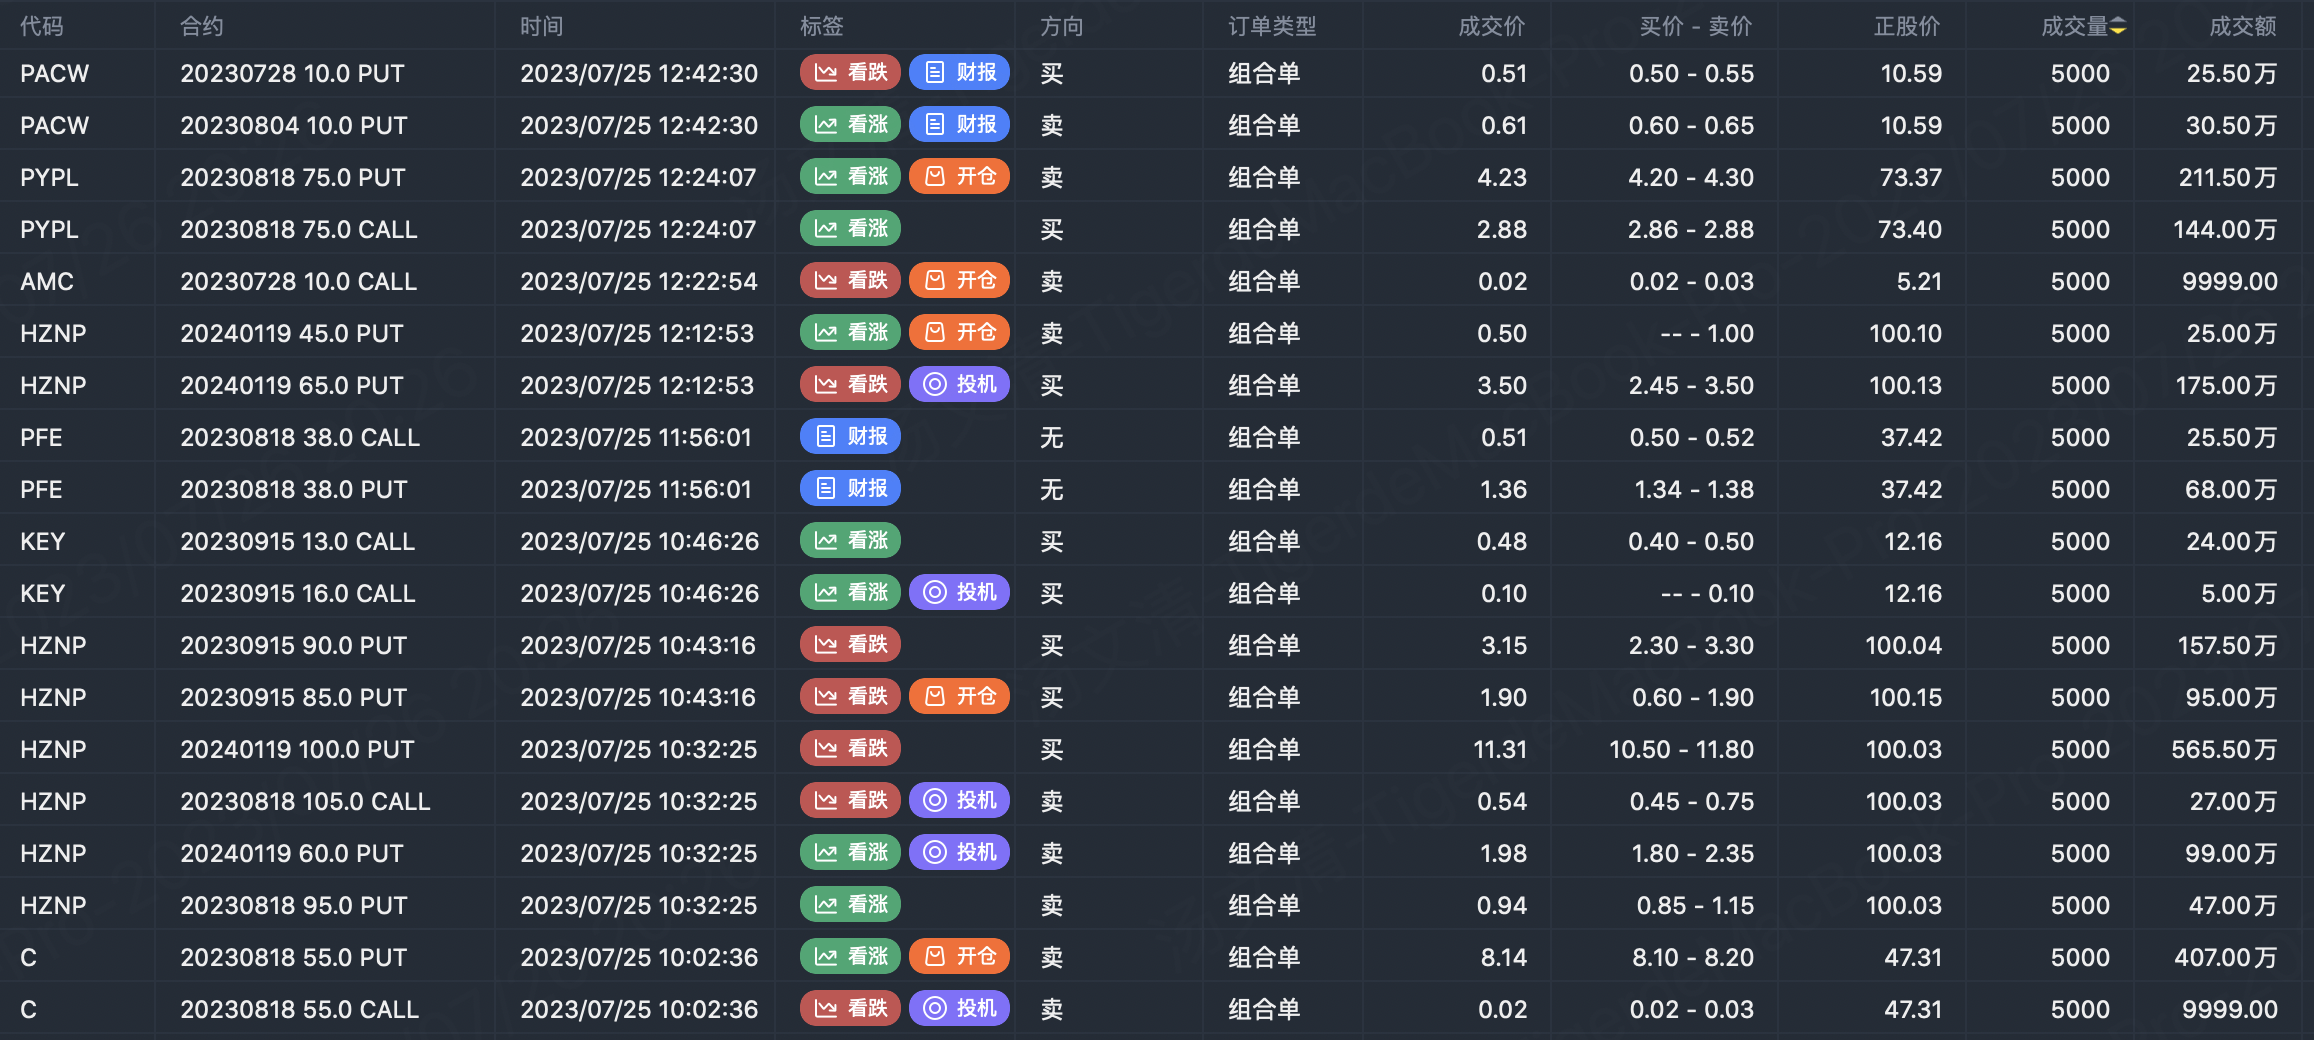Click the 方向 column header
The height and width of the screenshot is (1040, 2314).
coord(1062,26)
